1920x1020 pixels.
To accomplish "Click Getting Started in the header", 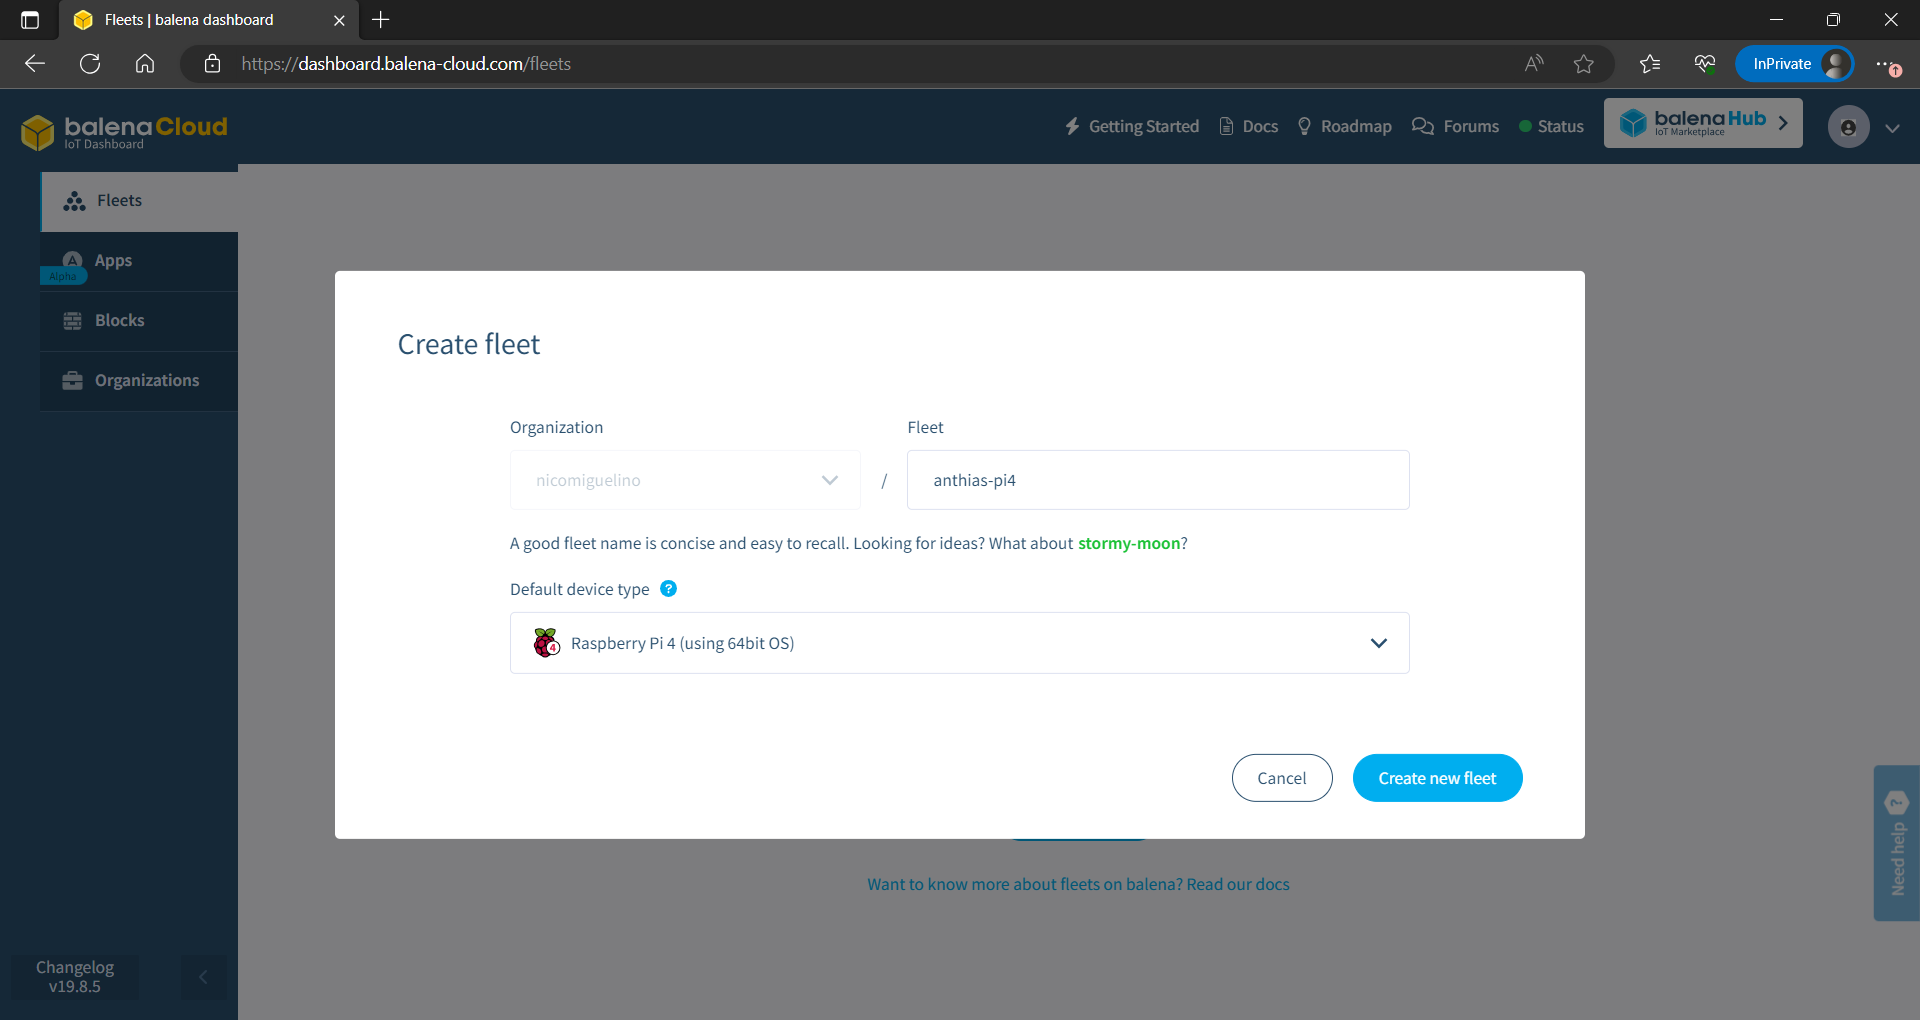I will click(1131, 126).
